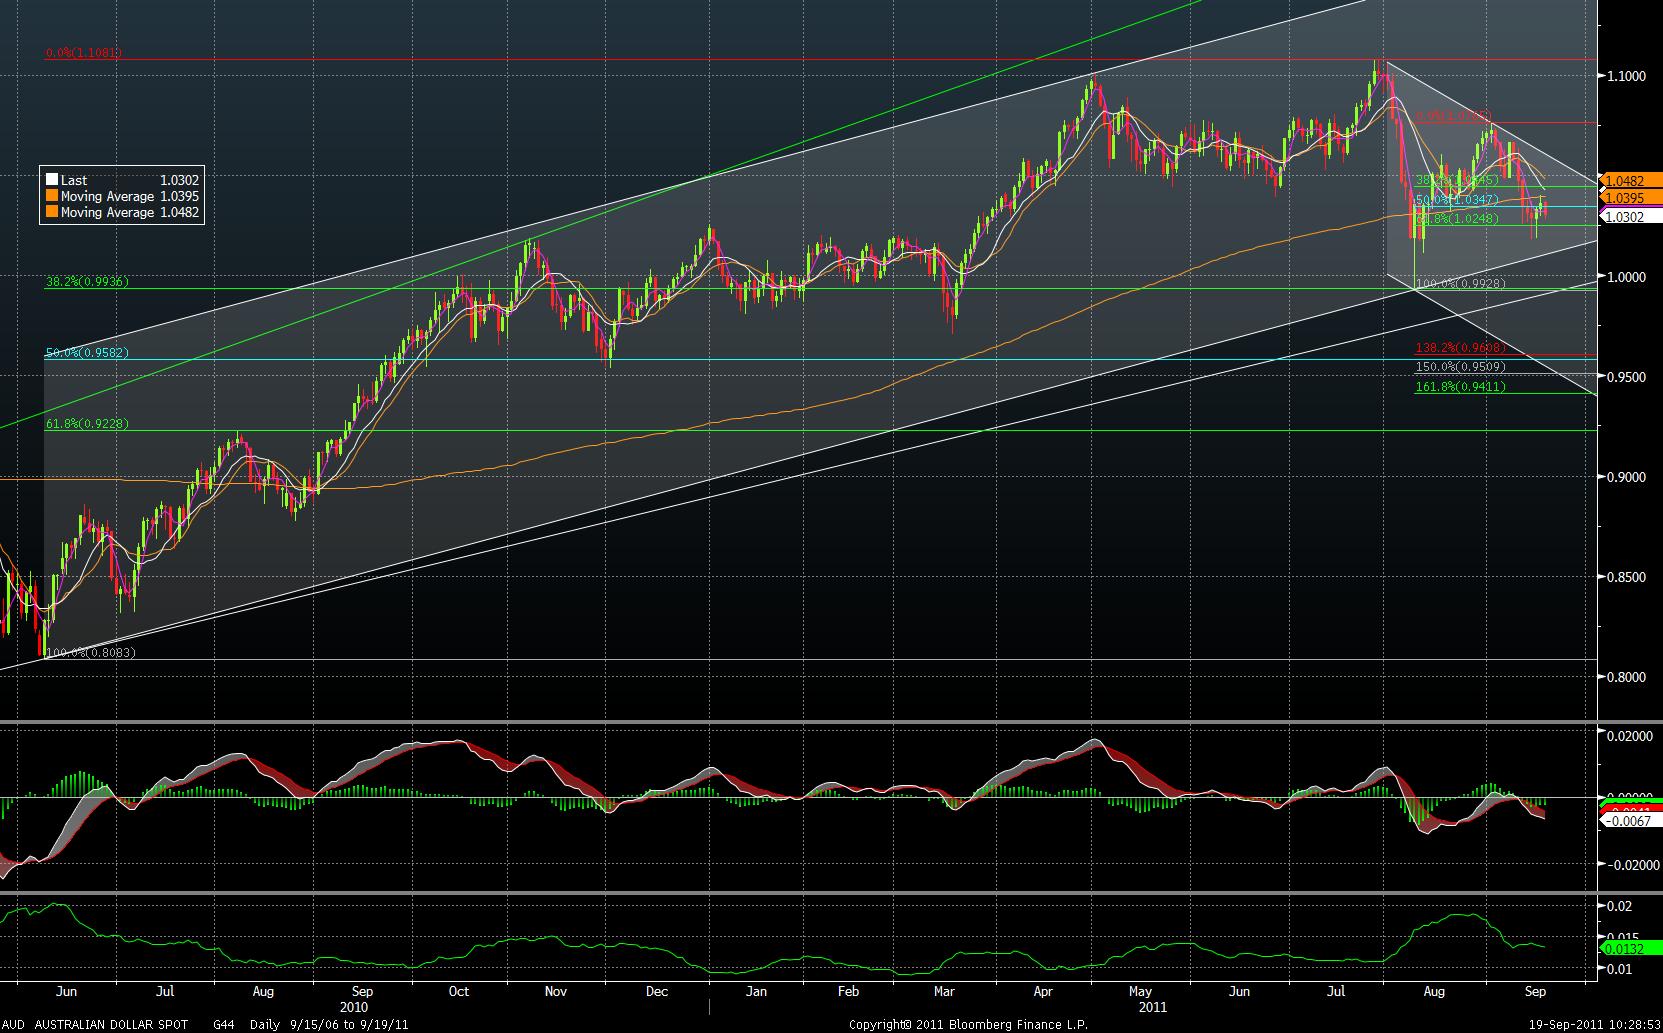Click the 161.8%(0.9411) extension level label
This screenshot has width=1663, height=1033.
(1460, 386)
